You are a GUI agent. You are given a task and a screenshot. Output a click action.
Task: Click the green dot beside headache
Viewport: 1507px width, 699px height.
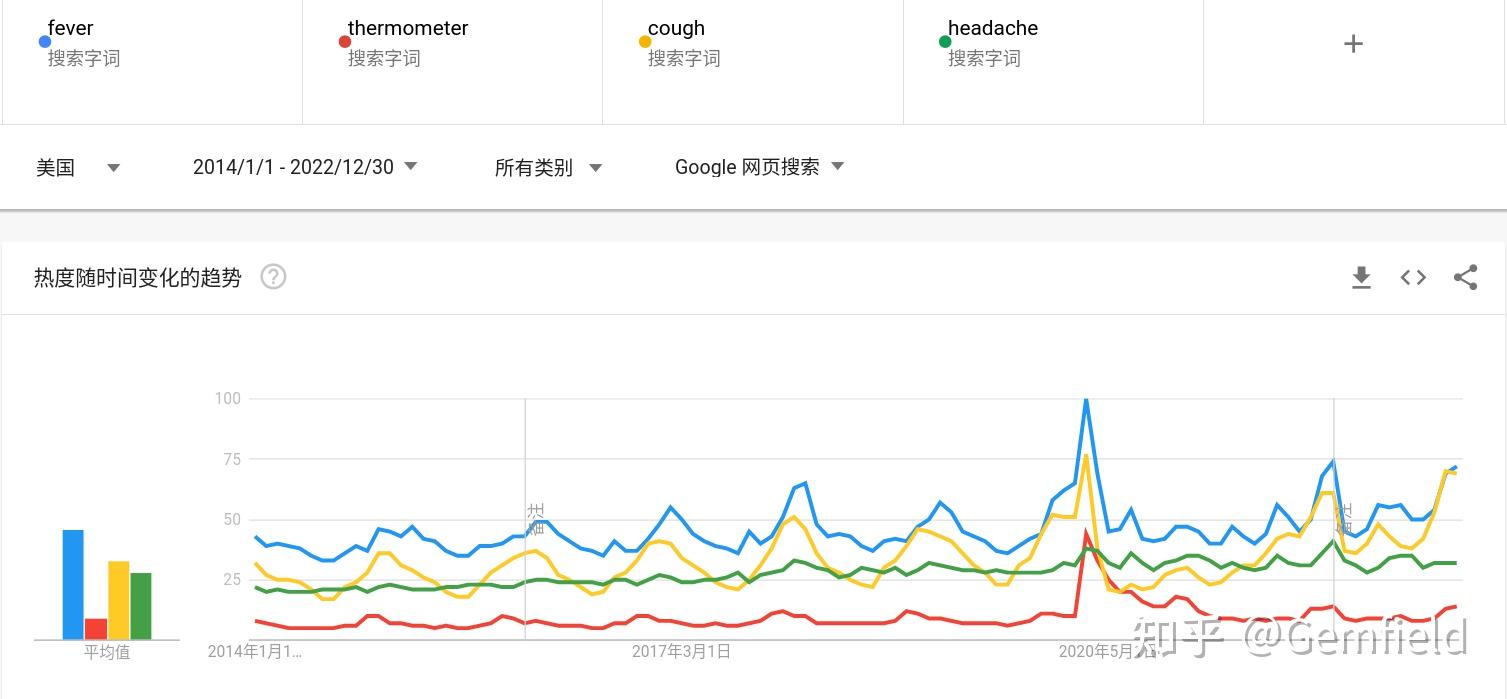click(x=944, y=42)
